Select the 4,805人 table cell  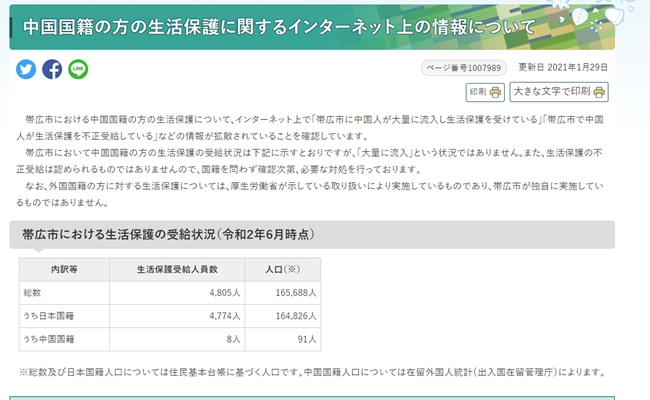(x=219, y=293)
